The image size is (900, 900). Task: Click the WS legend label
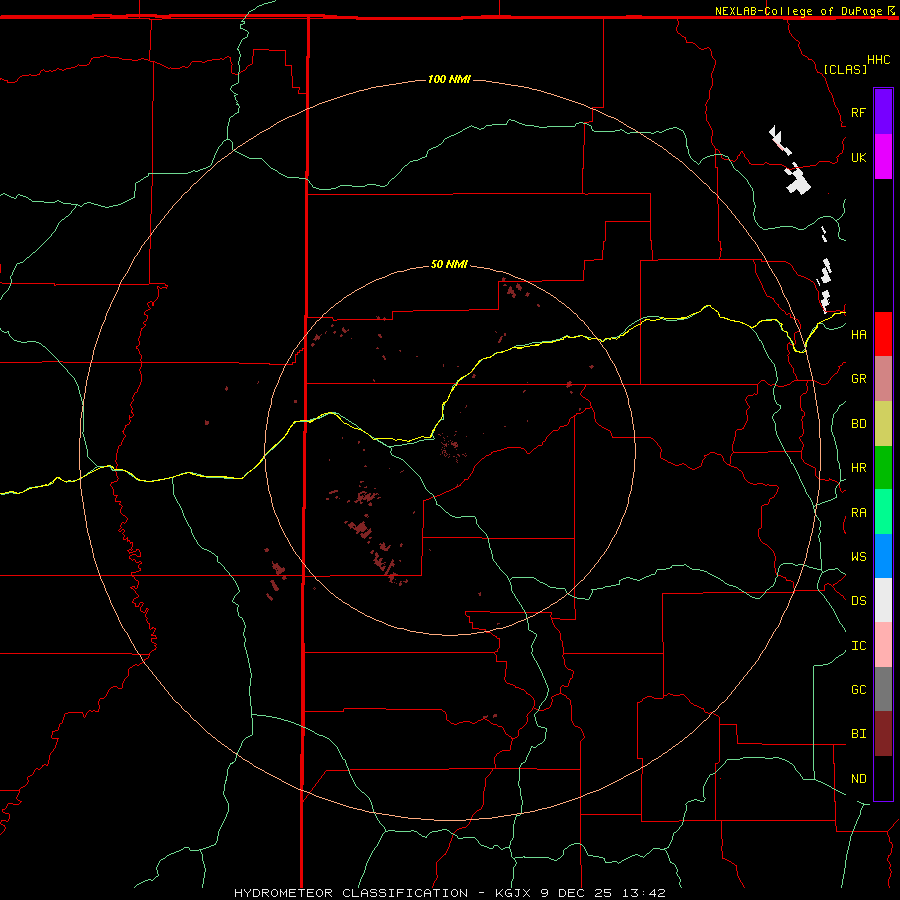858,556
